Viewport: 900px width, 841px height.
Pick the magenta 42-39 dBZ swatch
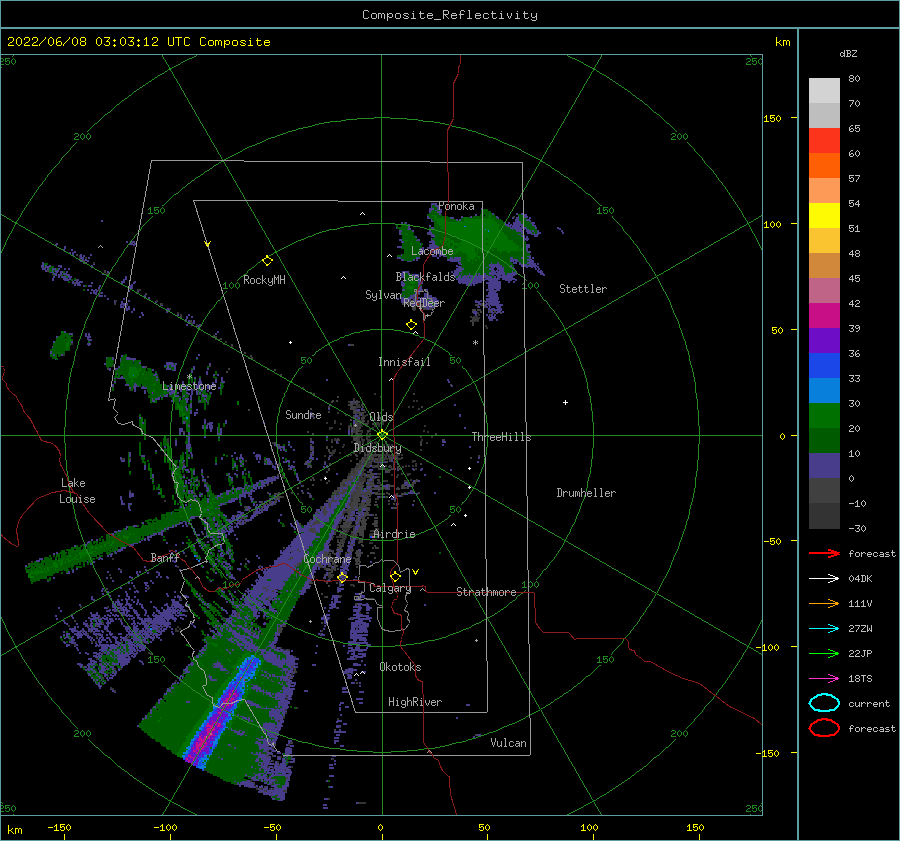click(x=824, y=316)
